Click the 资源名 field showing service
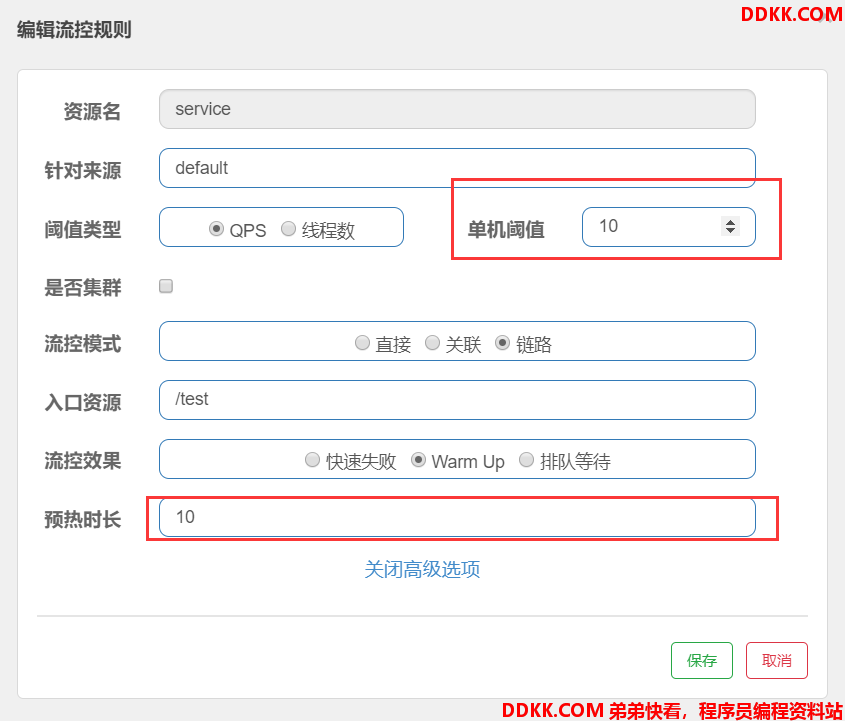This screenshot has width=845, height=721. click(x=457, y=109)
